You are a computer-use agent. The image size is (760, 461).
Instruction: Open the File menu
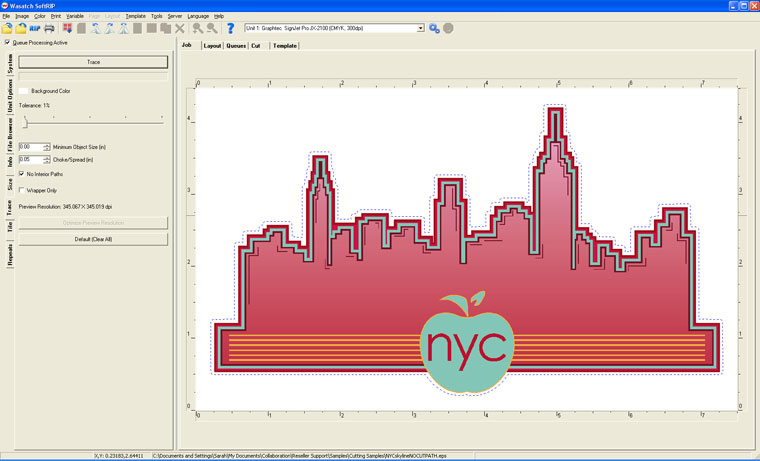[x=6, y=16]
